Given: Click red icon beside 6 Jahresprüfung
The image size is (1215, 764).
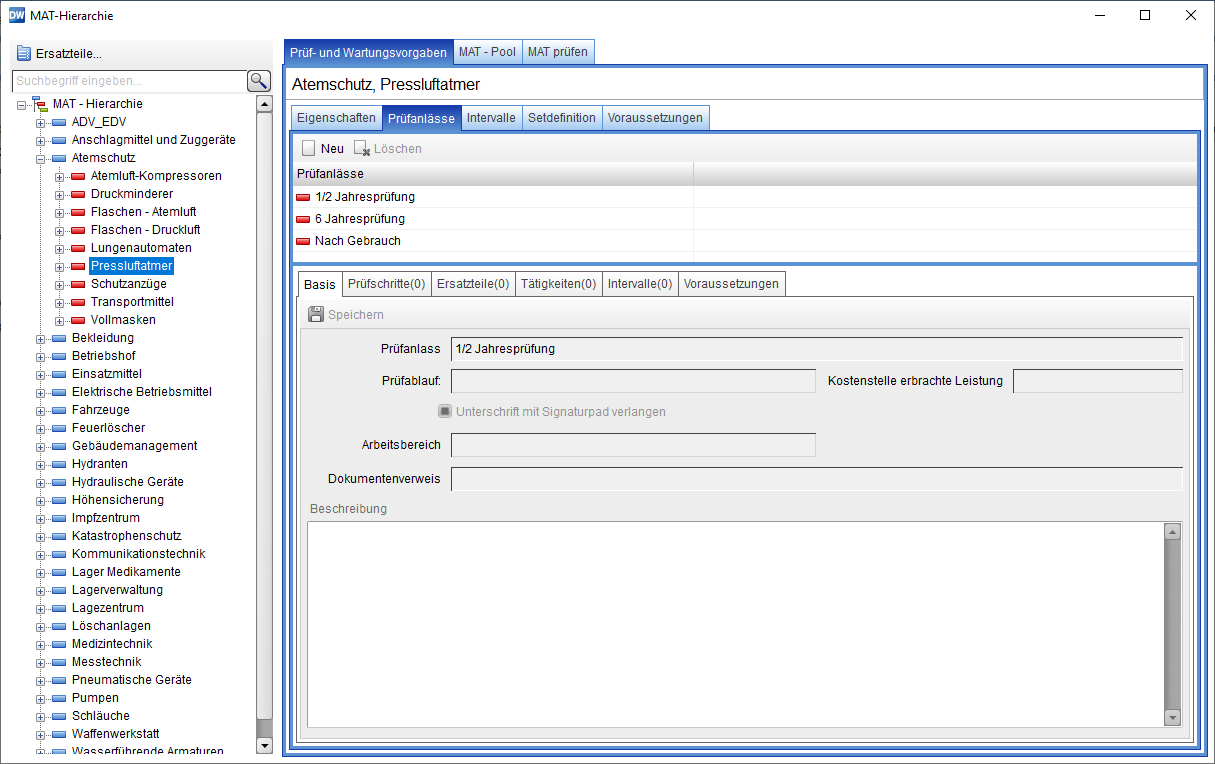Looking at the screenshot, I should pyautogui.click(x=303, y=219).
